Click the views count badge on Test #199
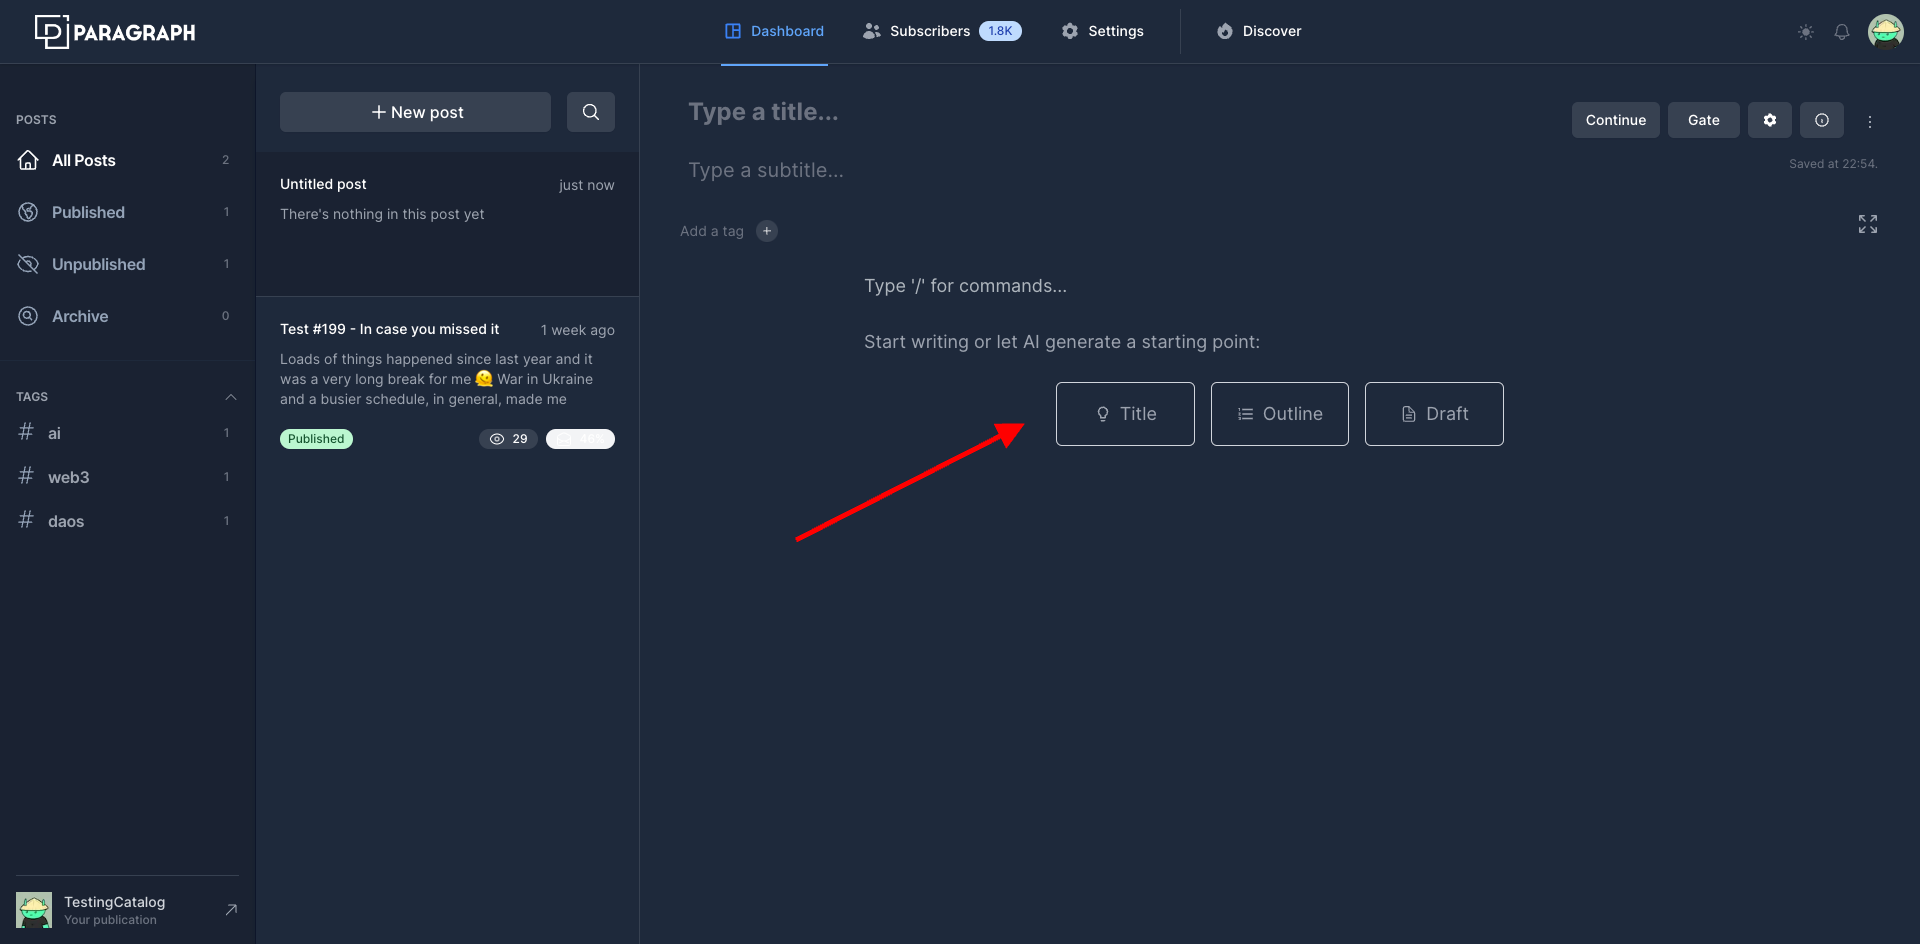The width and height of the screenshot is (1920, 944). [508, 438]
